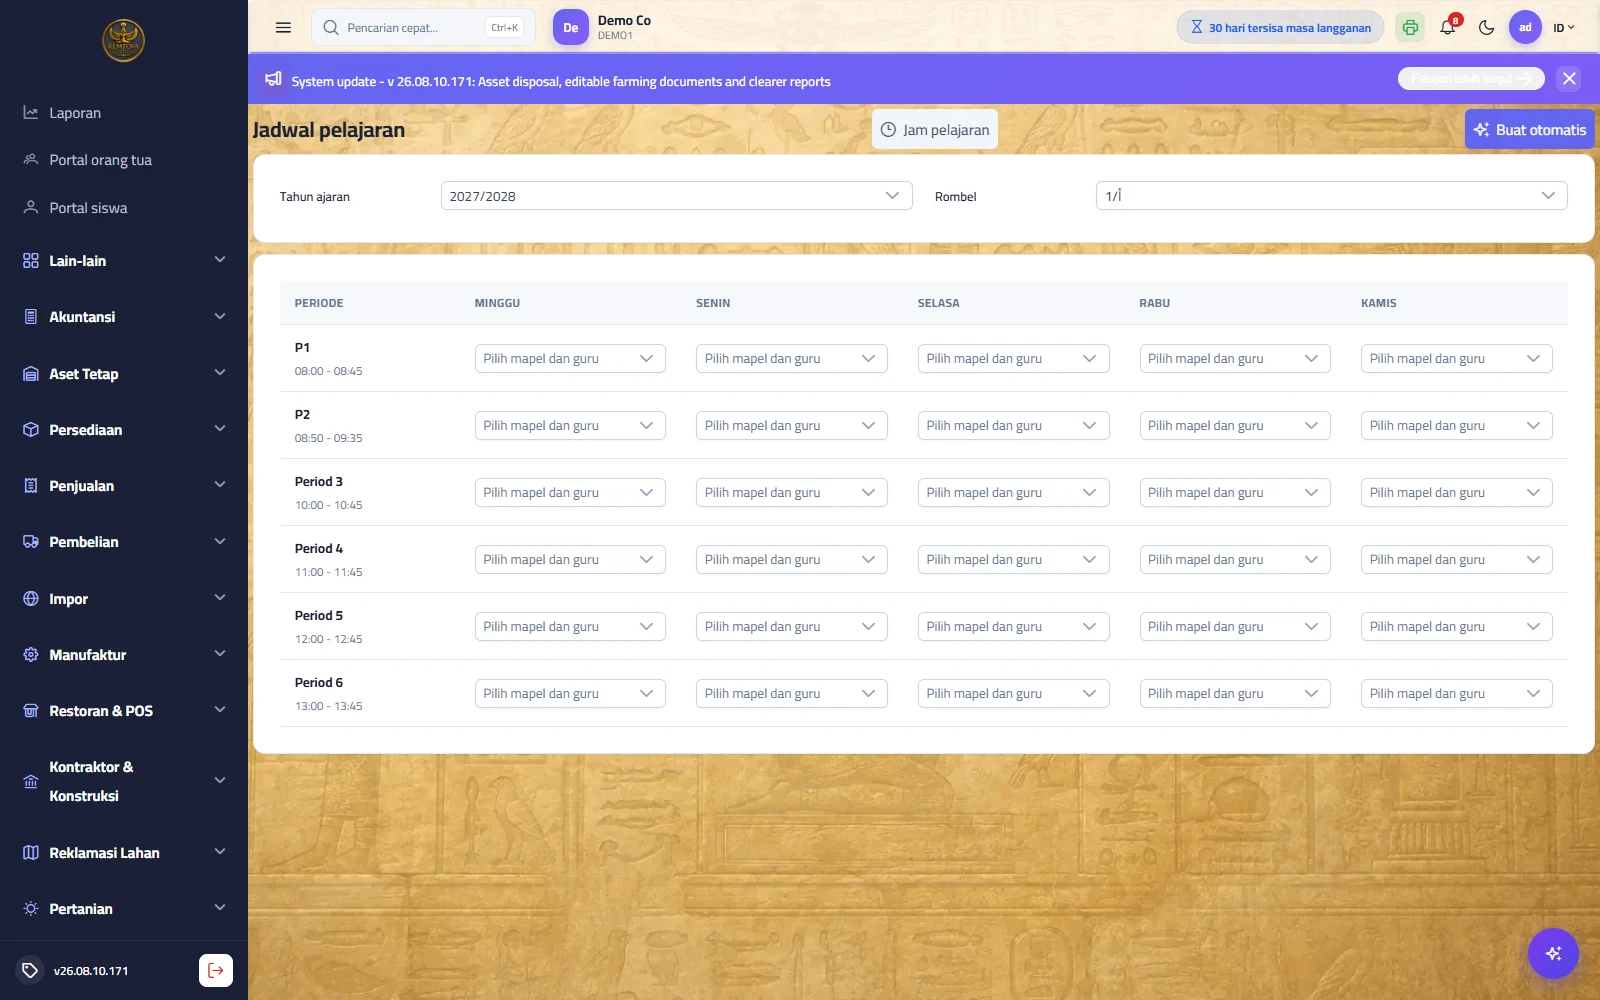Select mapel for P1 on Kamis

coord(1456,359)
